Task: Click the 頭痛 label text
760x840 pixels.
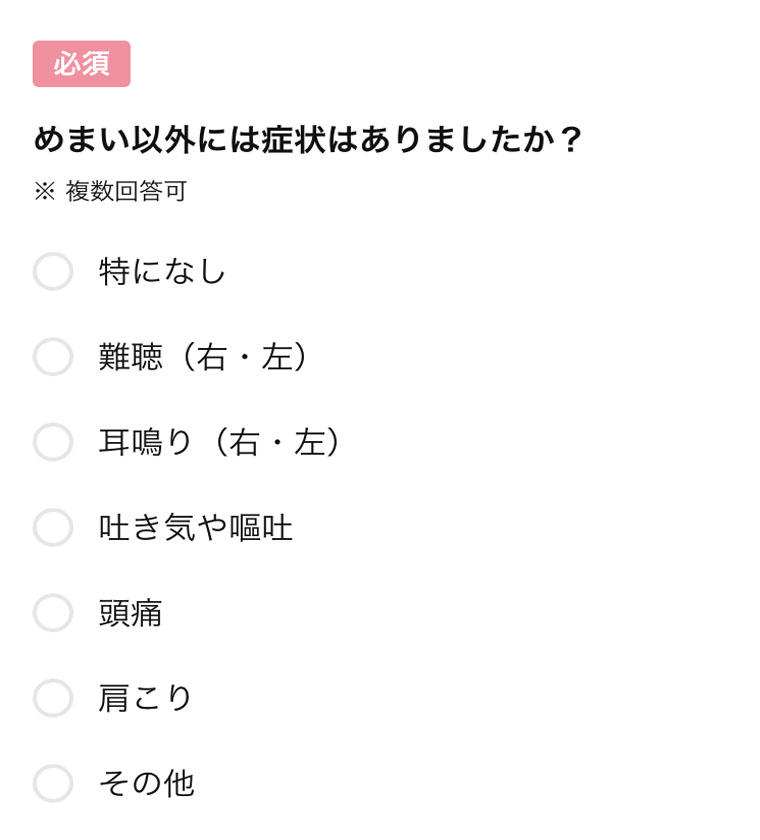Action: click(130, 612)
